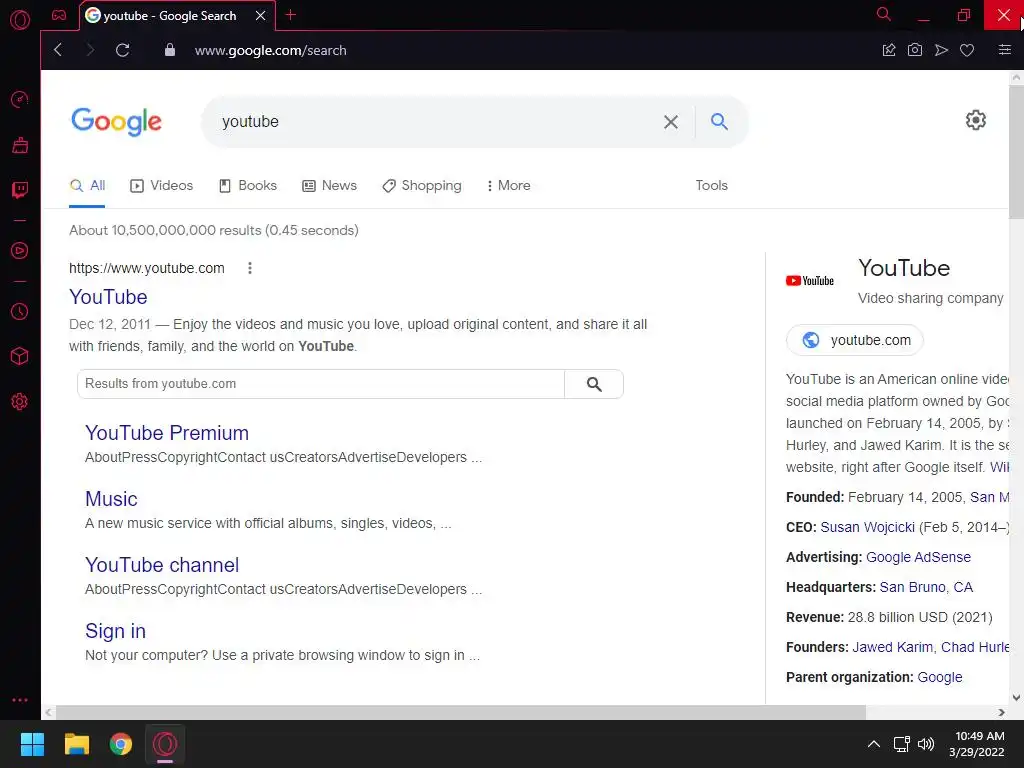Open the Windows Start menu

32,744
